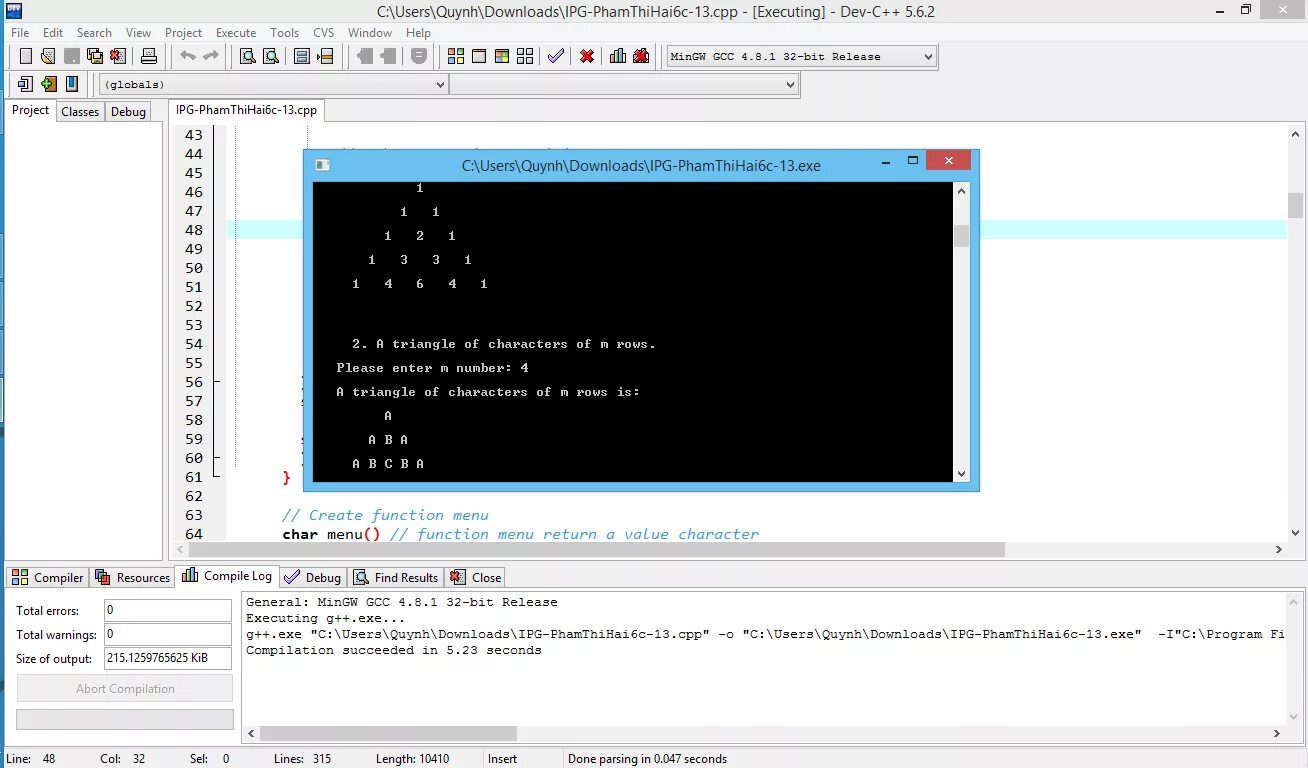The image size is (1308, 768).
Task: Print the file using printer icon
Action: [x=148, y=56]
